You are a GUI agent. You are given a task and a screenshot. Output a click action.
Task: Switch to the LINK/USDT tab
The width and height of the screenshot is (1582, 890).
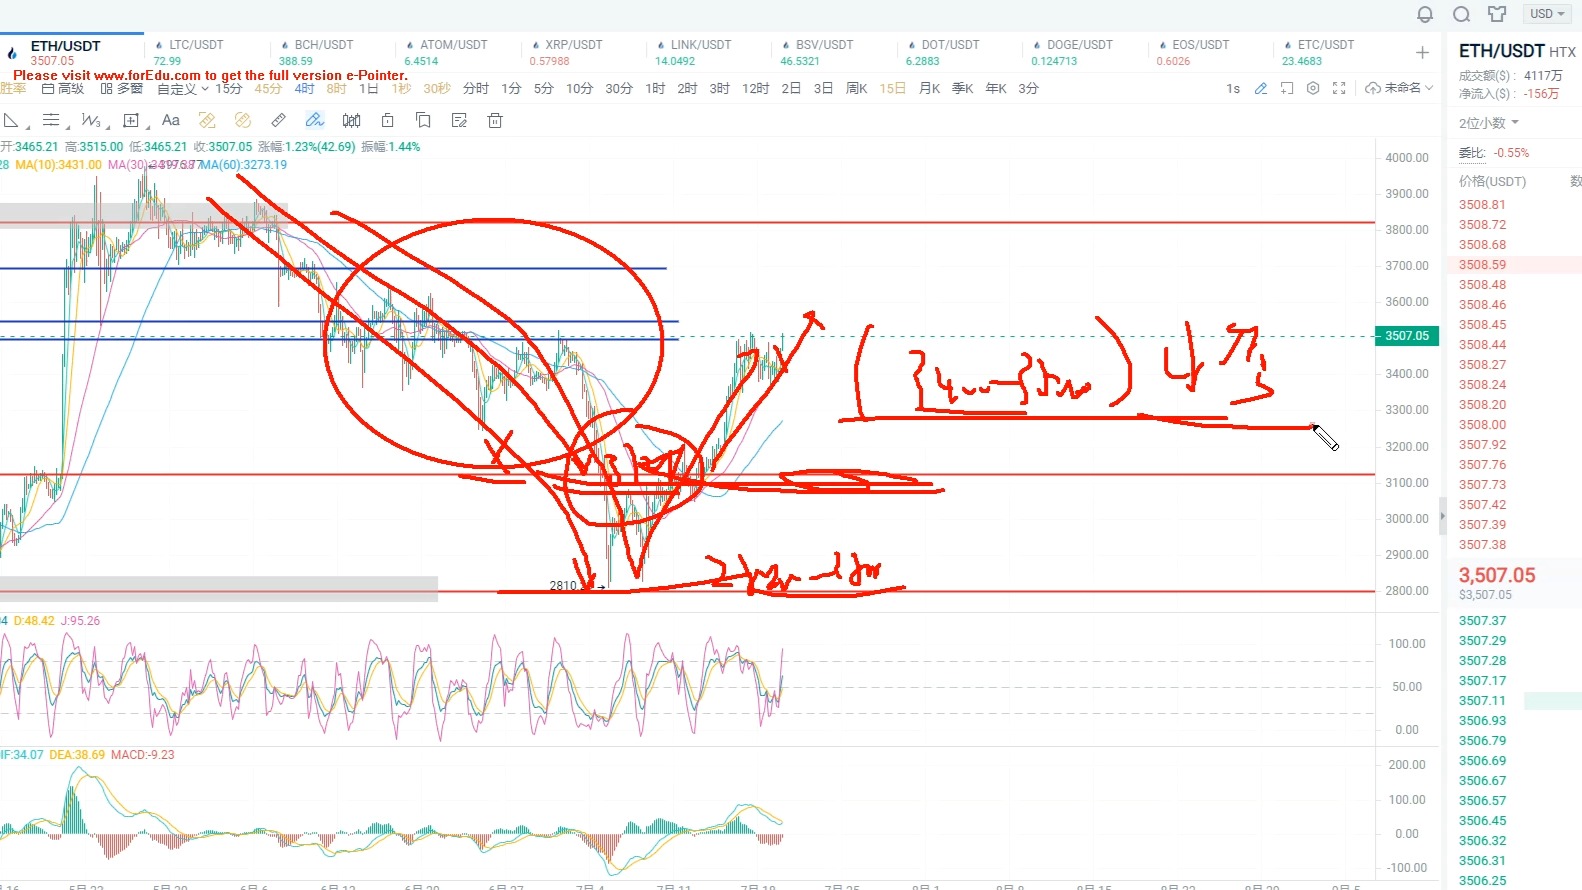[x=700, y=45]
